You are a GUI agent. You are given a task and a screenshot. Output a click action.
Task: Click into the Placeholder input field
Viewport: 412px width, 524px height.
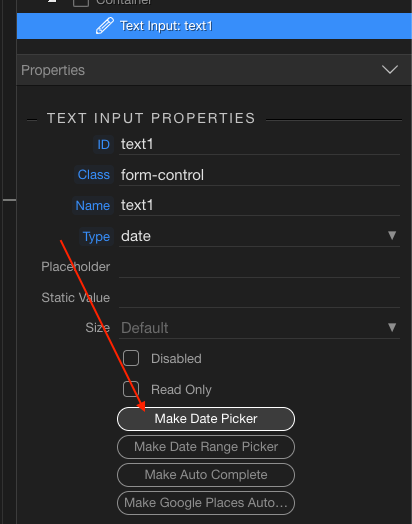pyautogui.click(x=259, y=267)
